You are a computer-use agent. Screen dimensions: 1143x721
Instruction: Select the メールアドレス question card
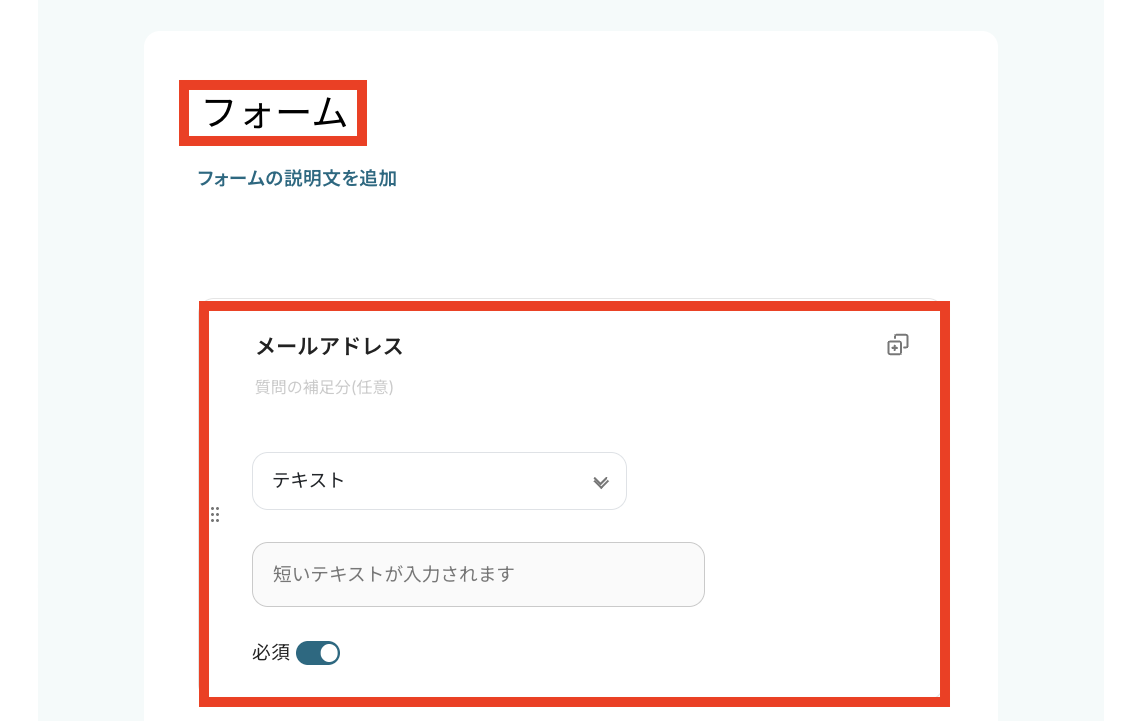574,504
